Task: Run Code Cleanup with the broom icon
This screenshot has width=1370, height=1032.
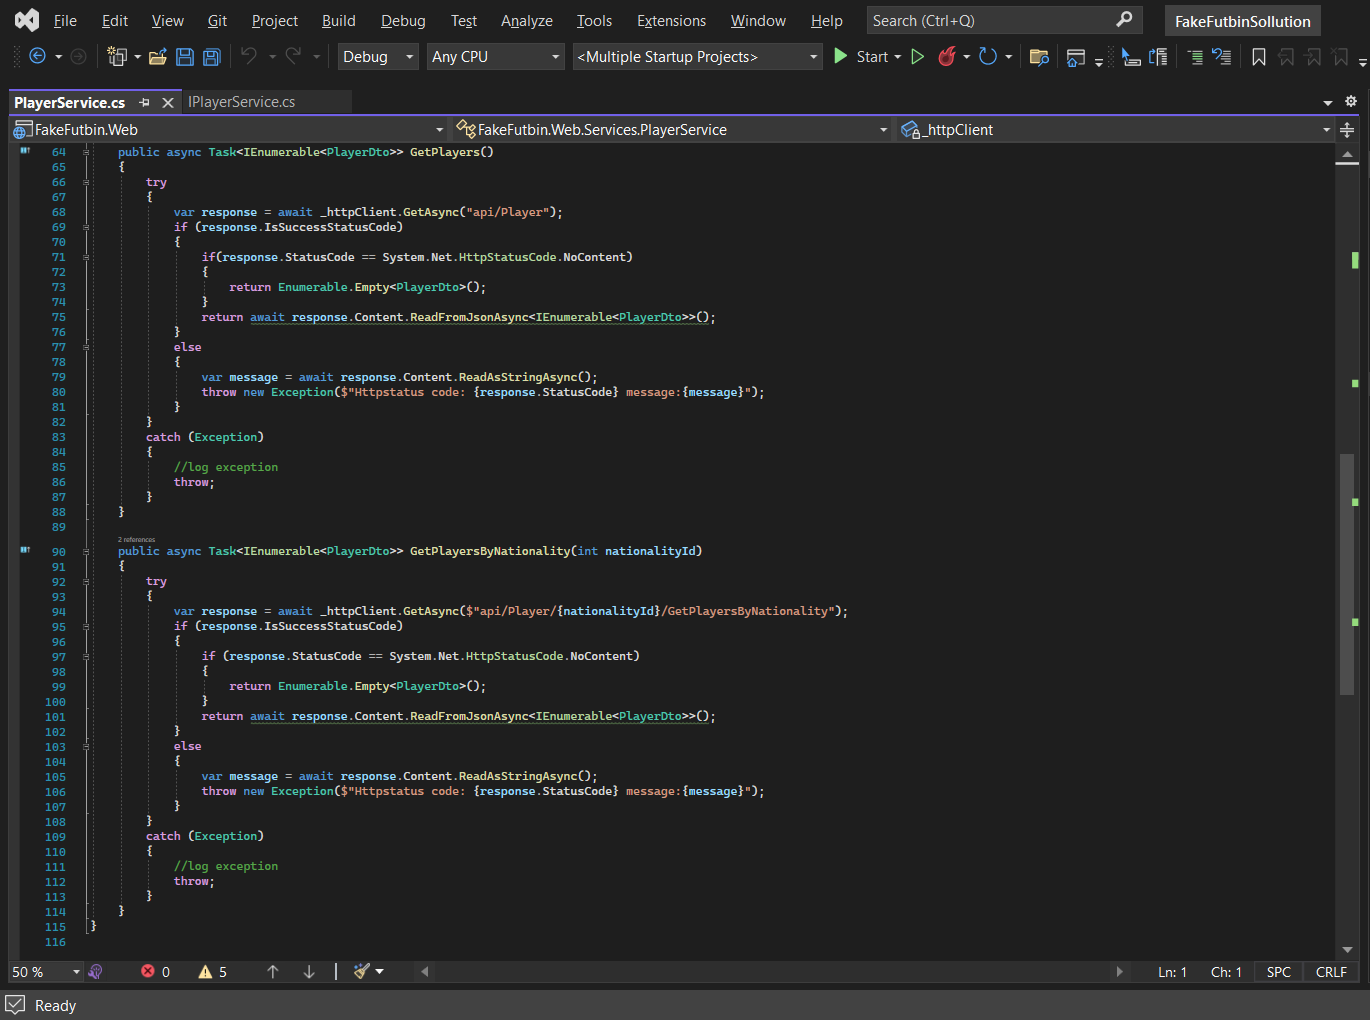Action: coord(362,971)
